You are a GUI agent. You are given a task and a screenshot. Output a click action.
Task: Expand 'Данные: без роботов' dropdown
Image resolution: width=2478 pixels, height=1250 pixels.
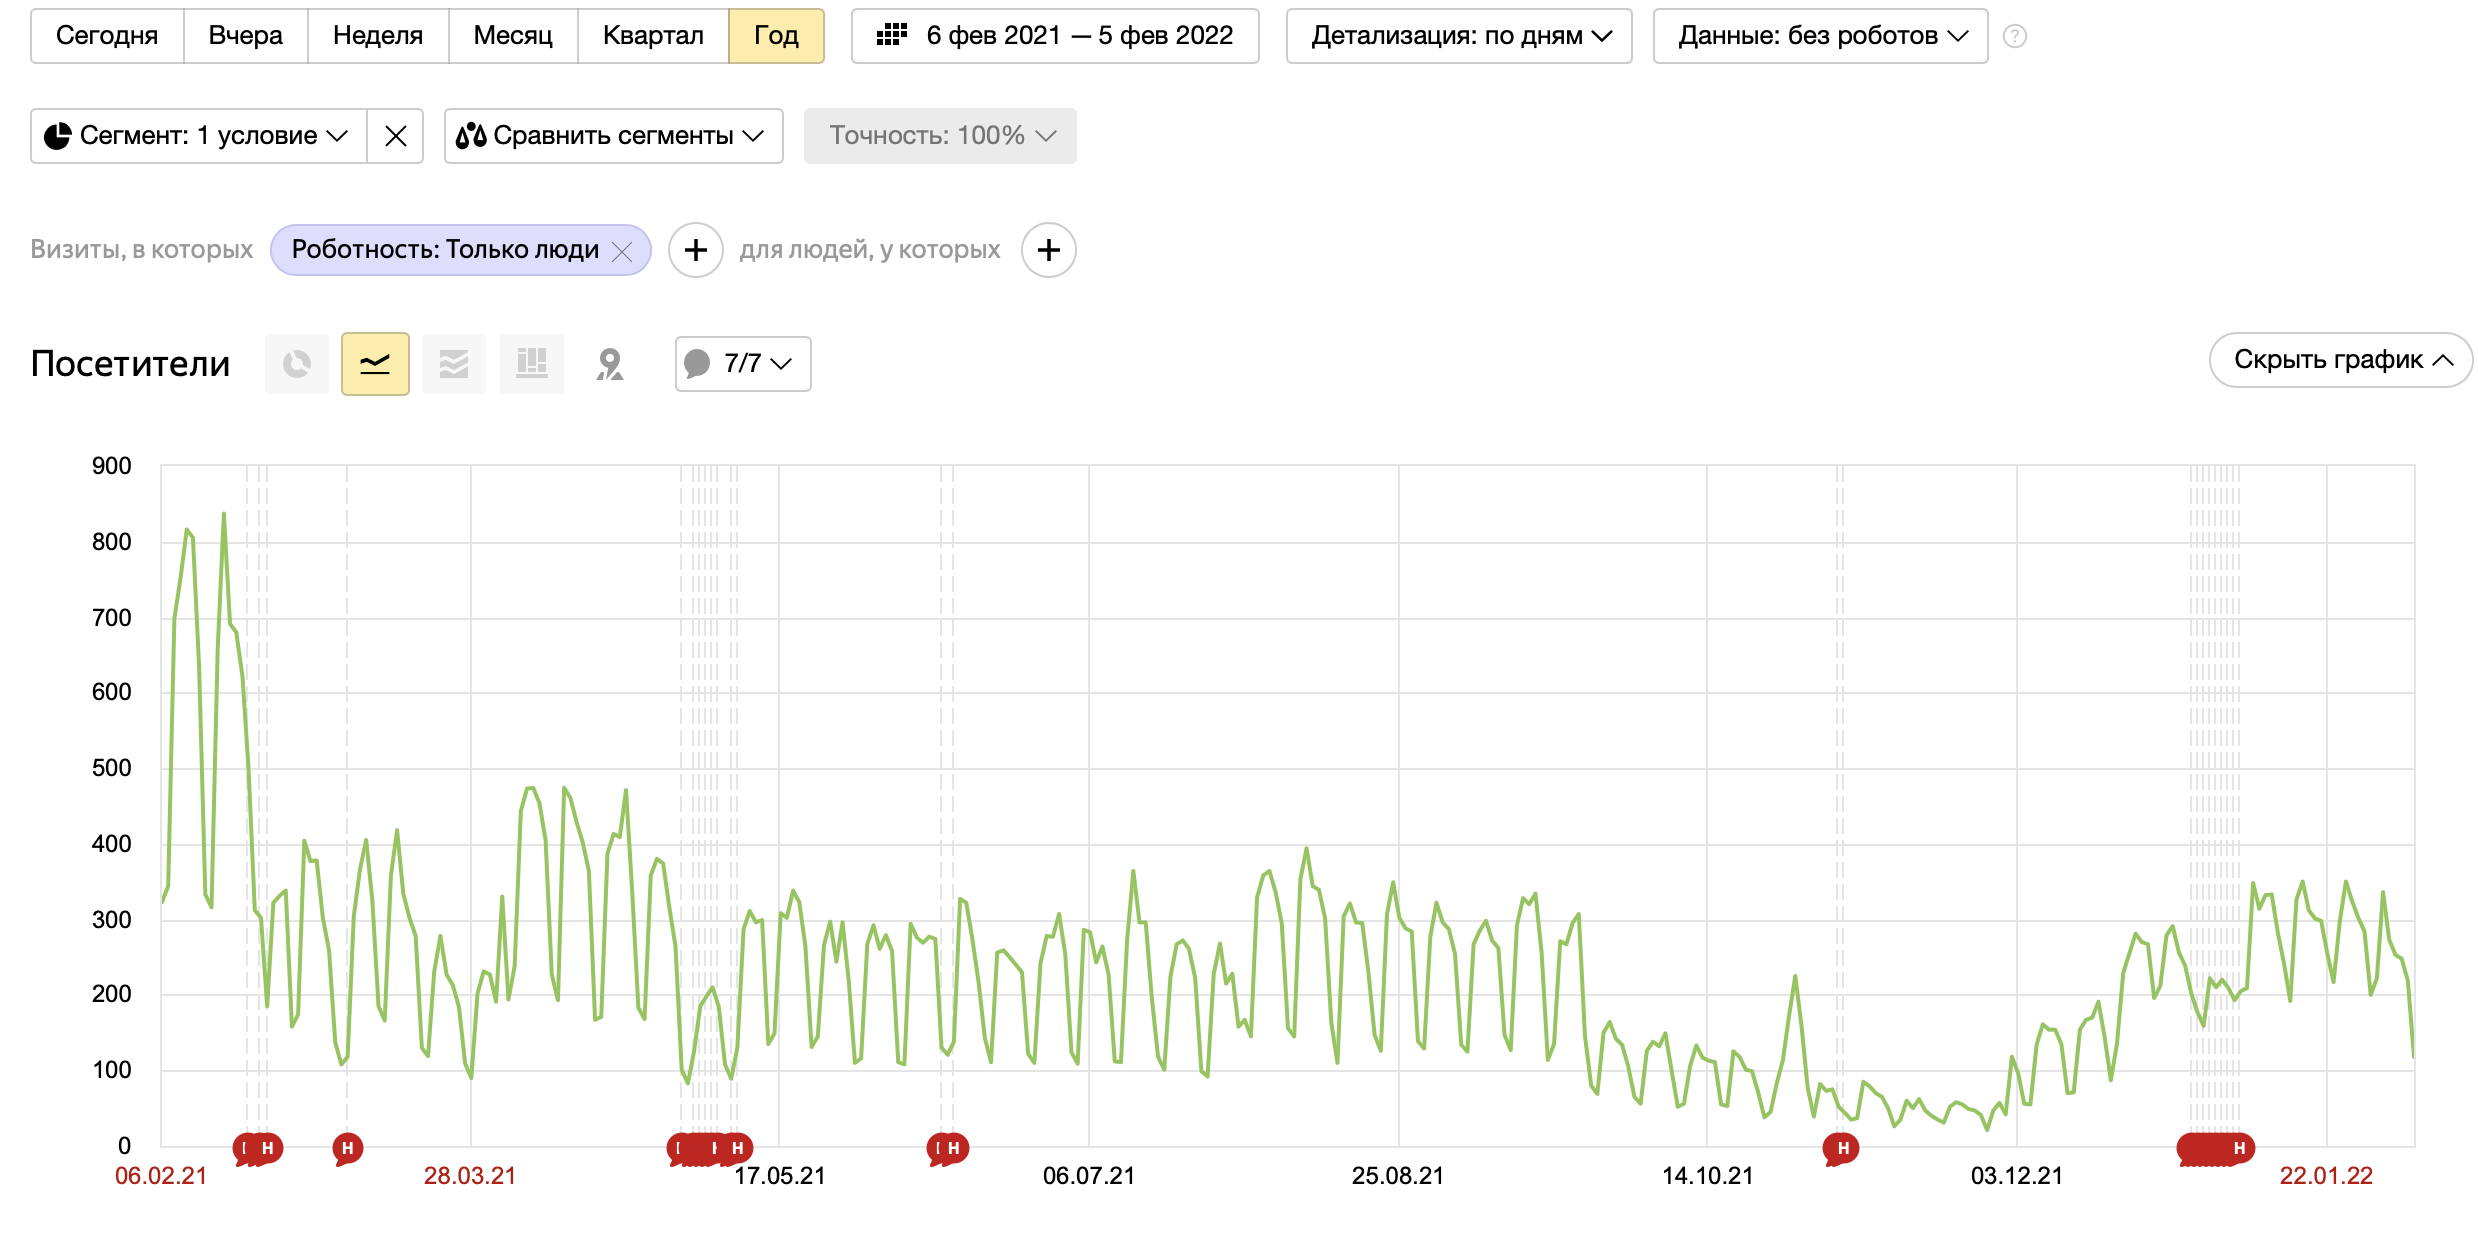pos(1820,36)
